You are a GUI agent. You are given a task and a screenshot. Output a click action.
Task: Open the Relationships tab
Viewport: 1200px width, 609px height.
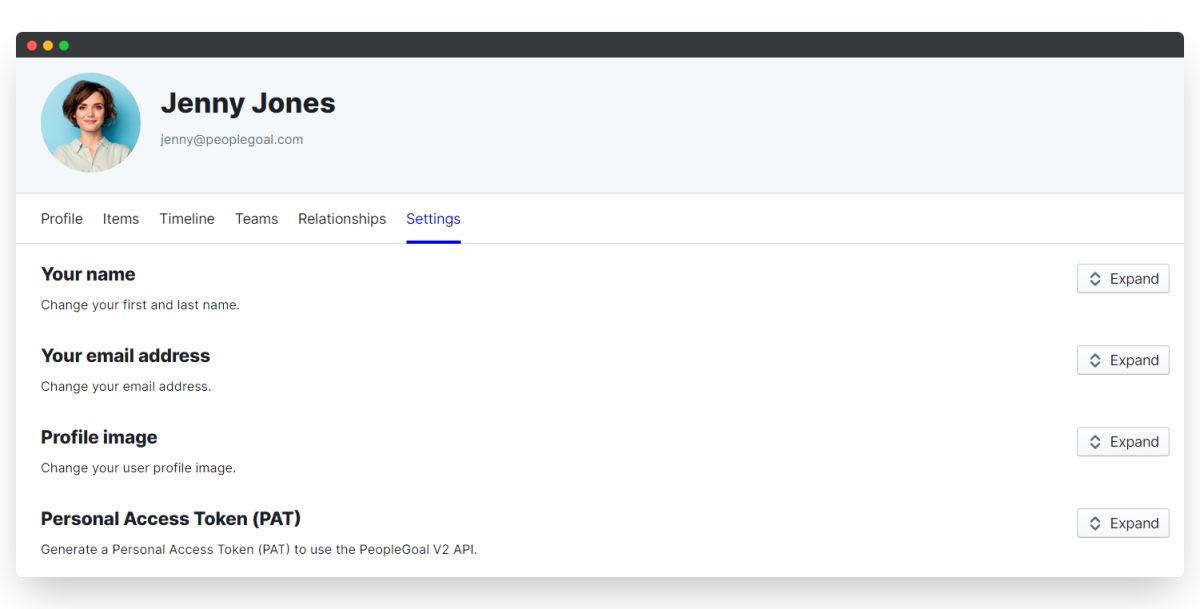342,219
